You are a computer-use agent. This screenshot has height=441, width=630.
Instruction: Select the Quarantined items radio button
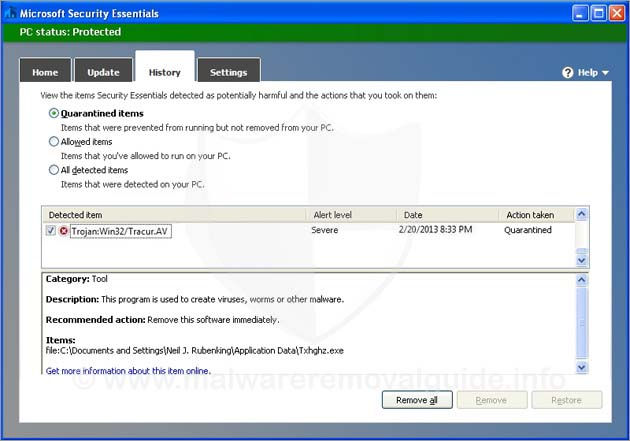click(x=53, y=113)
